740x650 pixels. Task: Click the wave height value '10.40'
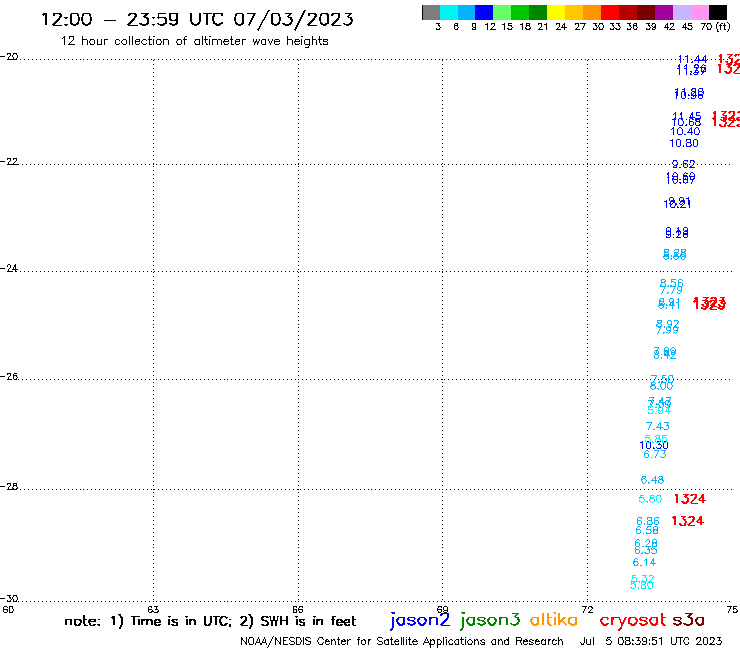[x=685, y=132]
